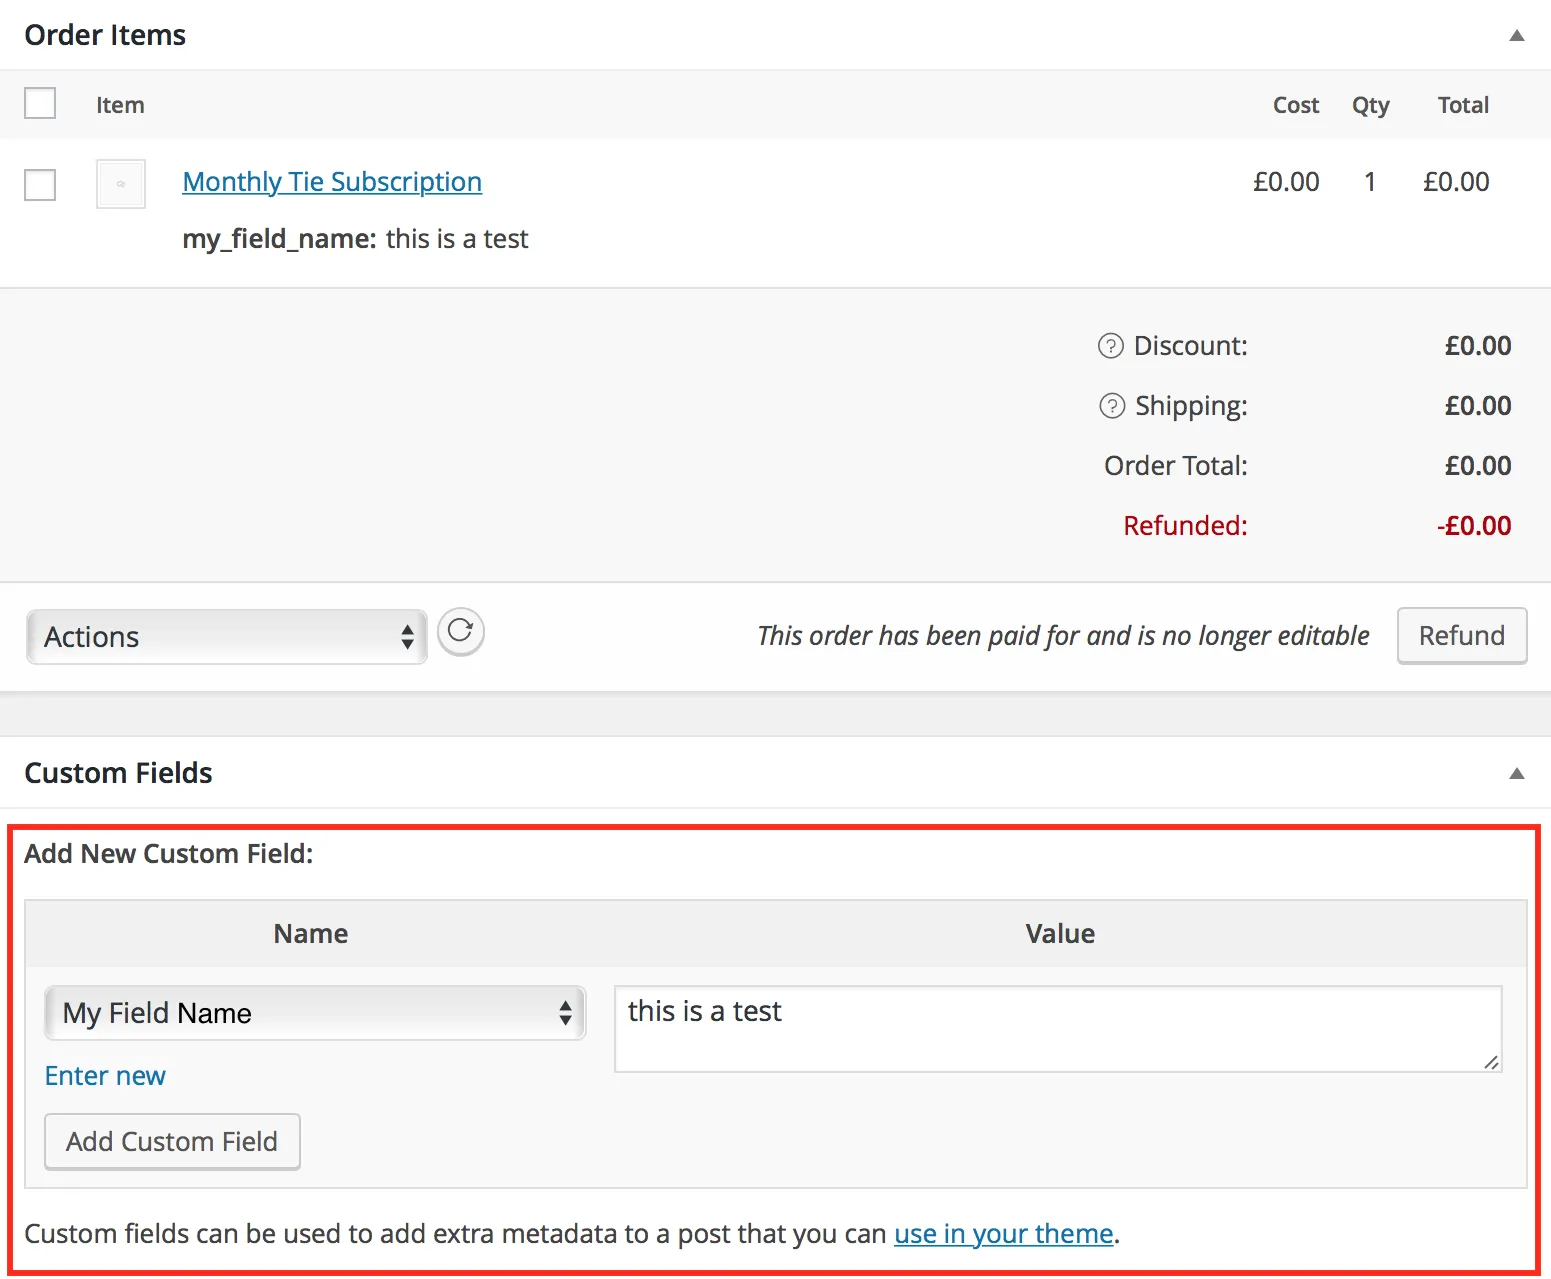Collapse the Order Items panel arrow
Screen dimensions: 1551x1279
tap(1516, 36)
